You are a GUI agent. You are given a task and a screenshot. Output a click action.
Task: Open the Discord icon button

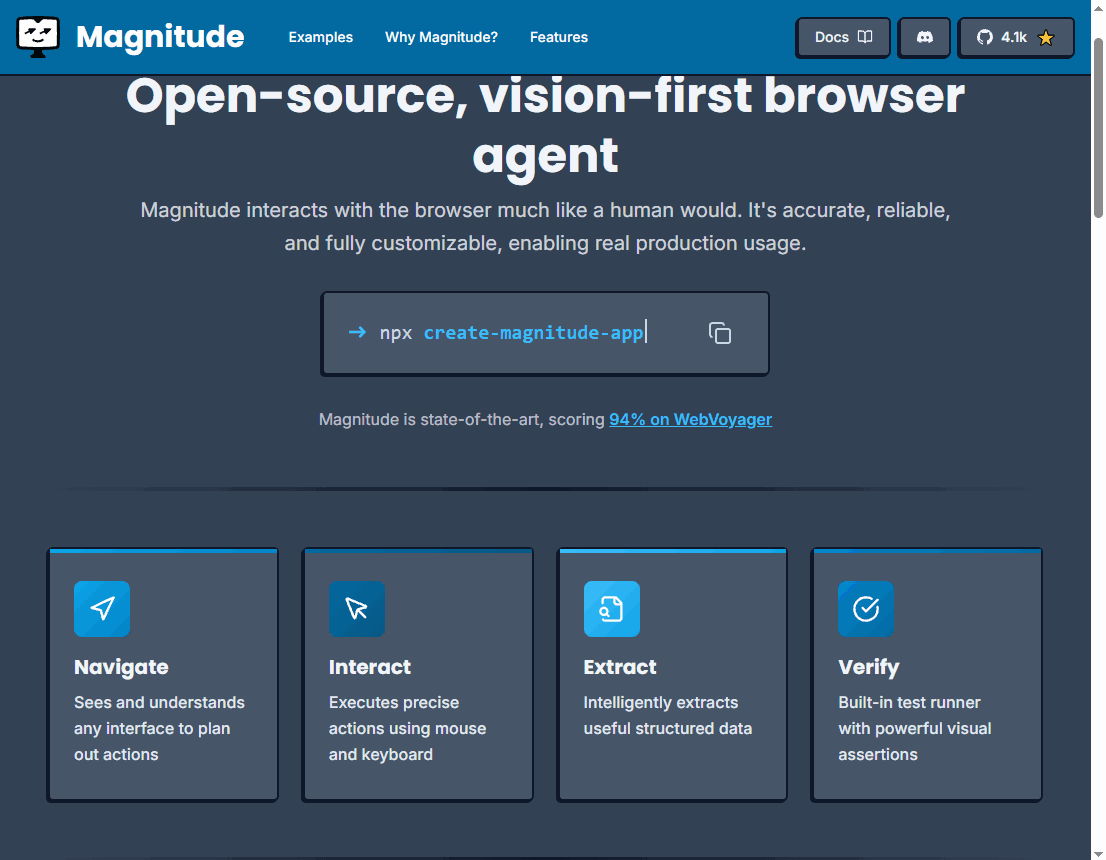[924, 37]
